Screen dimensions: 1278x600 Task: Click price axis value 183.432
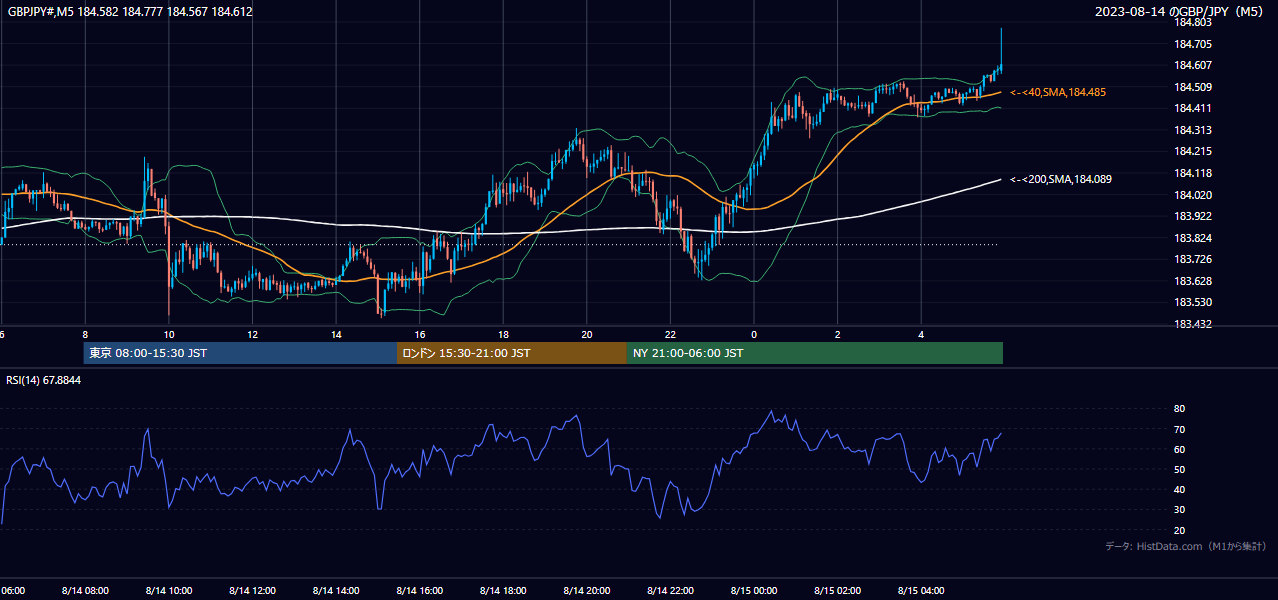point(1194,324)
